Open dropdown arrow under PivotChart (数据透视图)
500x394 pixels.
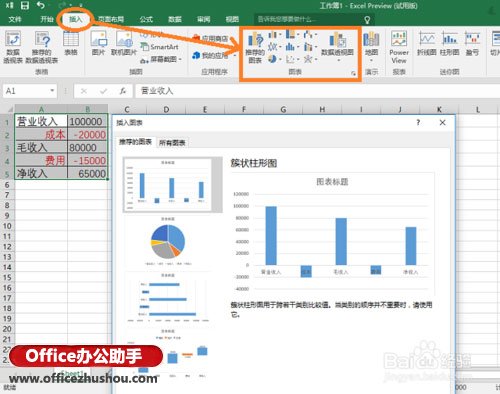coord(338,60)
